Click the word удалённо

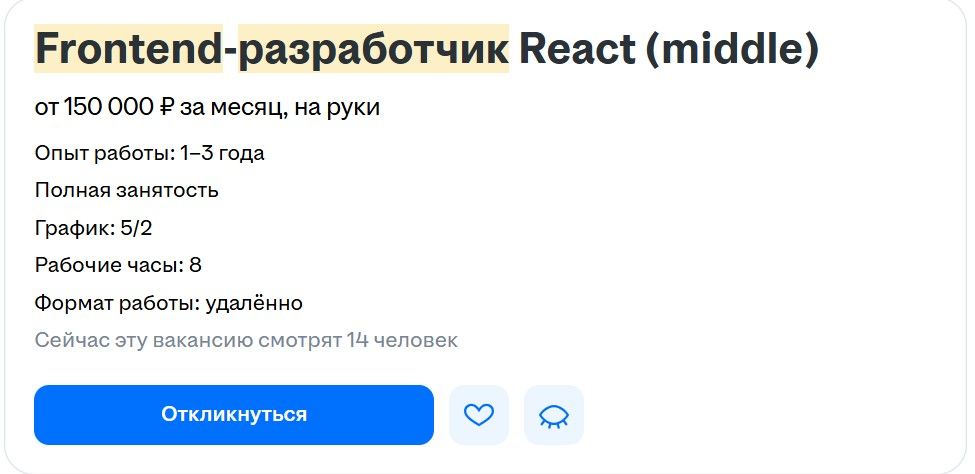254,304
